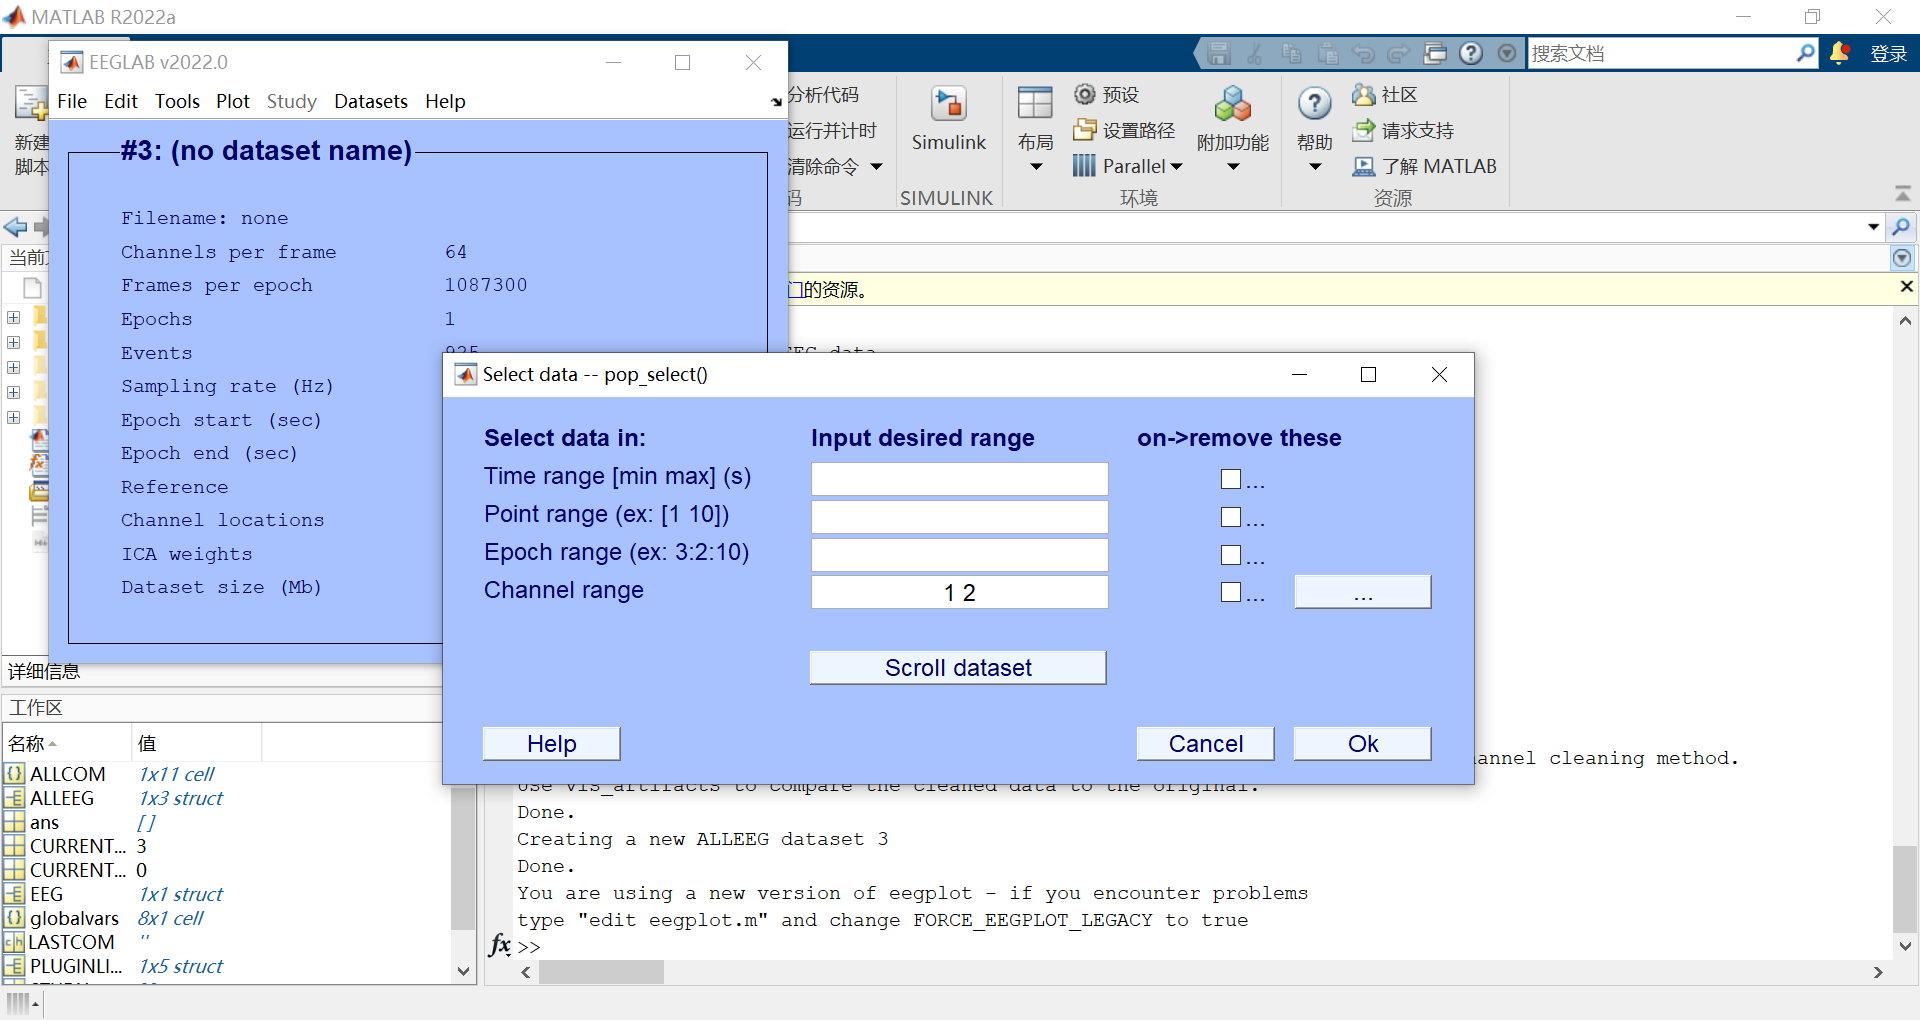Viewport: 1920px width, 1020px height.
Task: Click the search magnifier in 搜索文档 box
Action: coord(1805,53)
